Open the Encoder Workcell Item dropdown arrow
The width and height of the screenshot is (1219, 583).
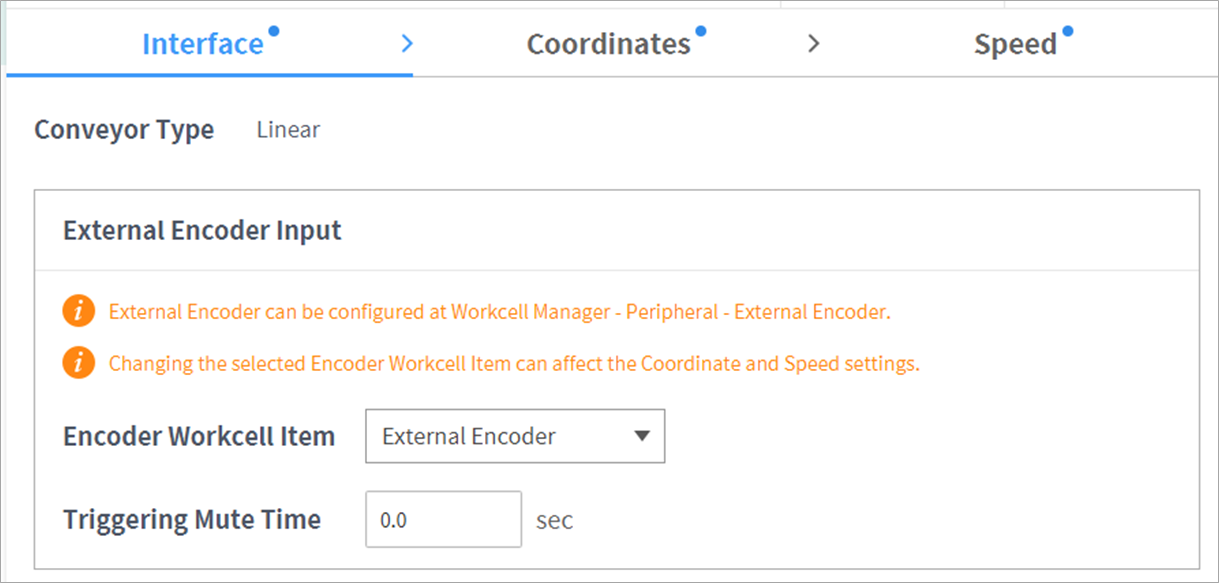[642, 436]
